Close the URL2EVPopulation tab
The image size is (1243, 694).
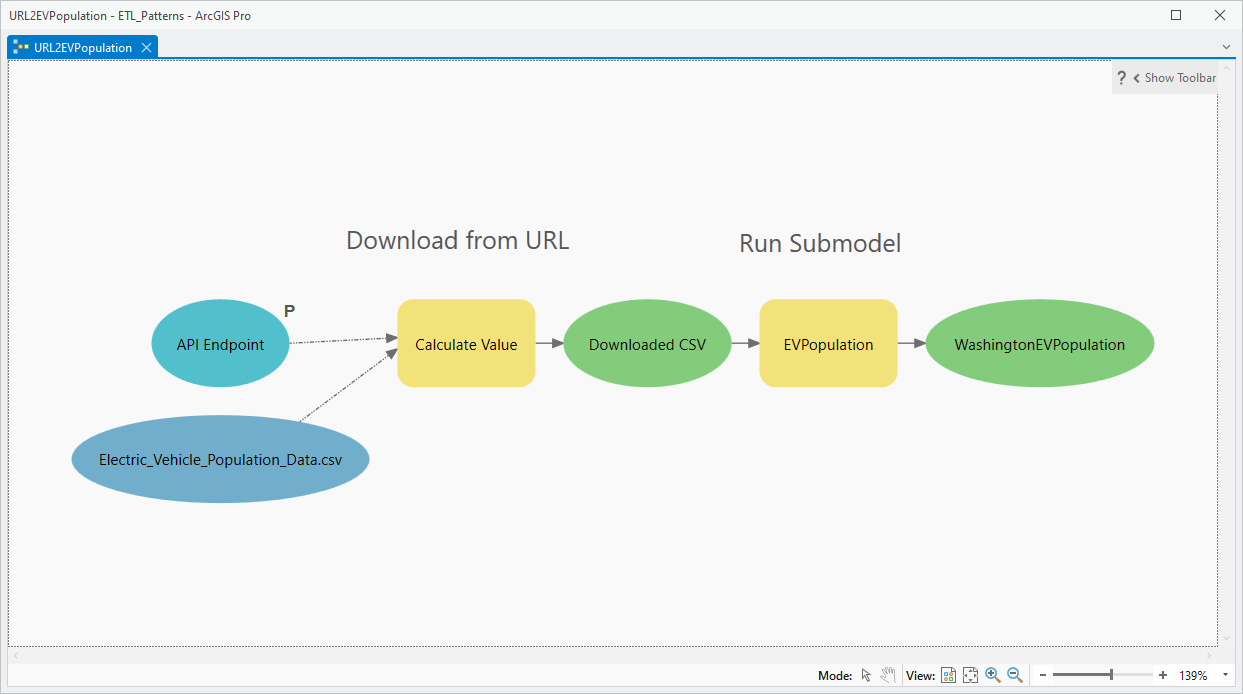point(146,46)
